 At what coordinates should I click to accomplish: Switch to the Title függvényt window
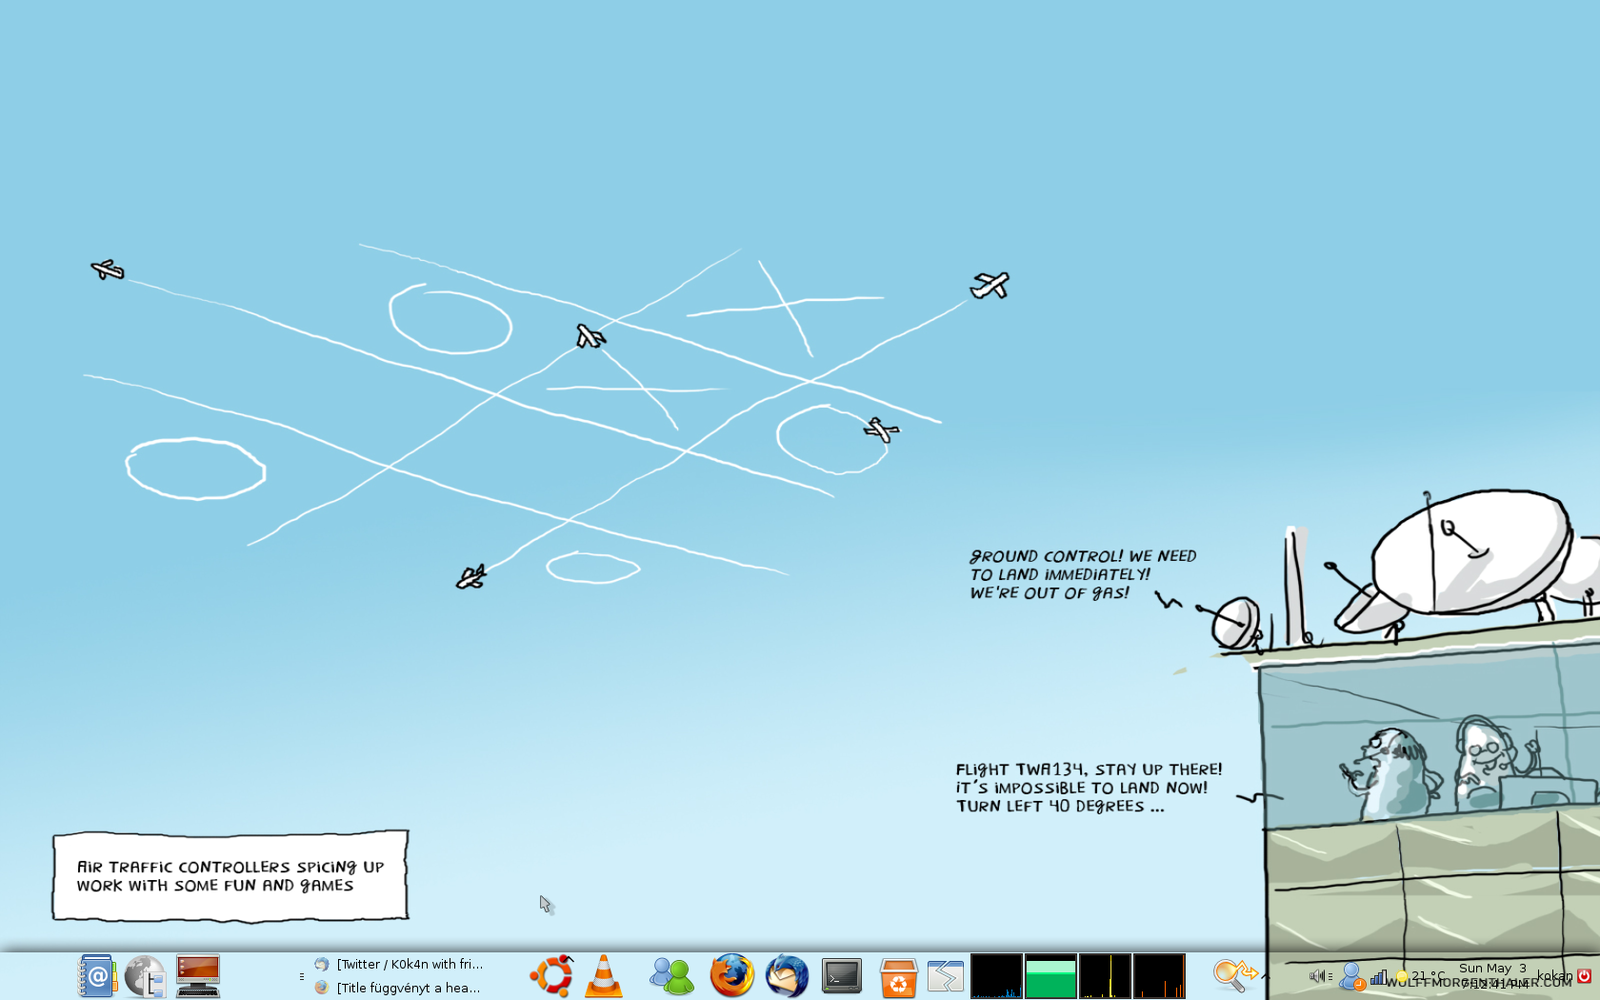coord(398,987)
